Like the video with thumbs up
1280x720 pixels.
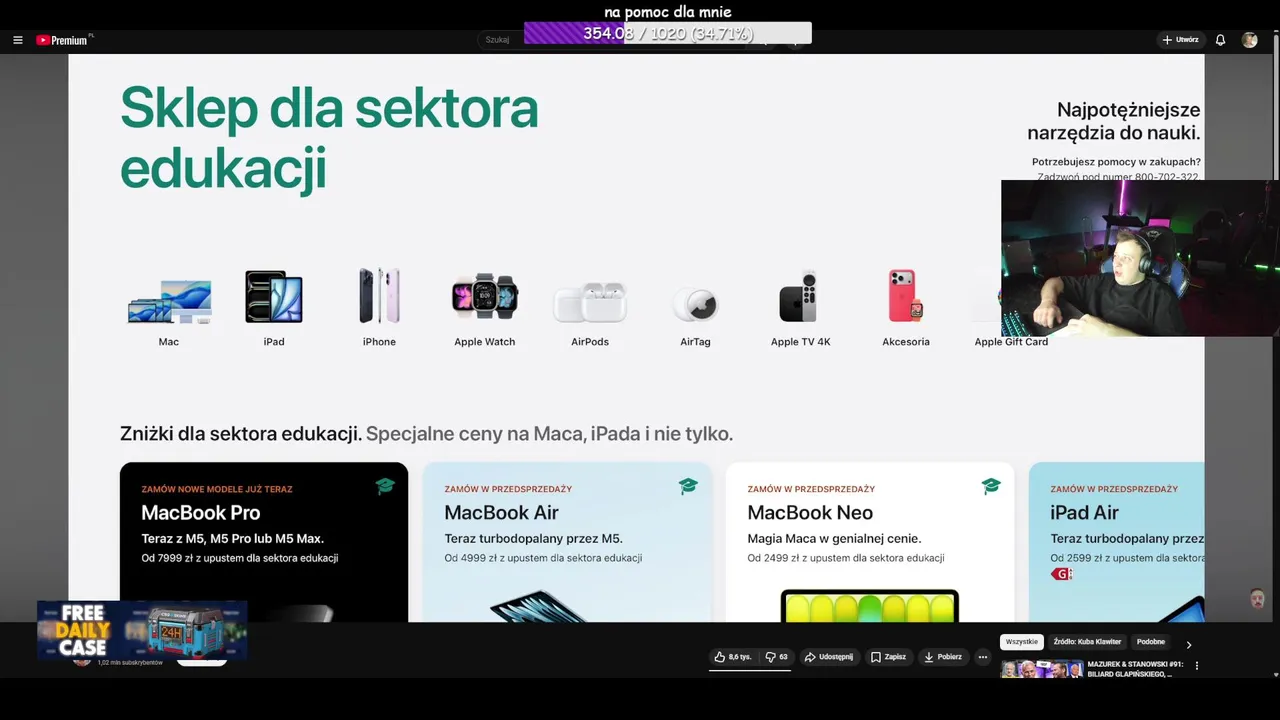click(733, 657)
